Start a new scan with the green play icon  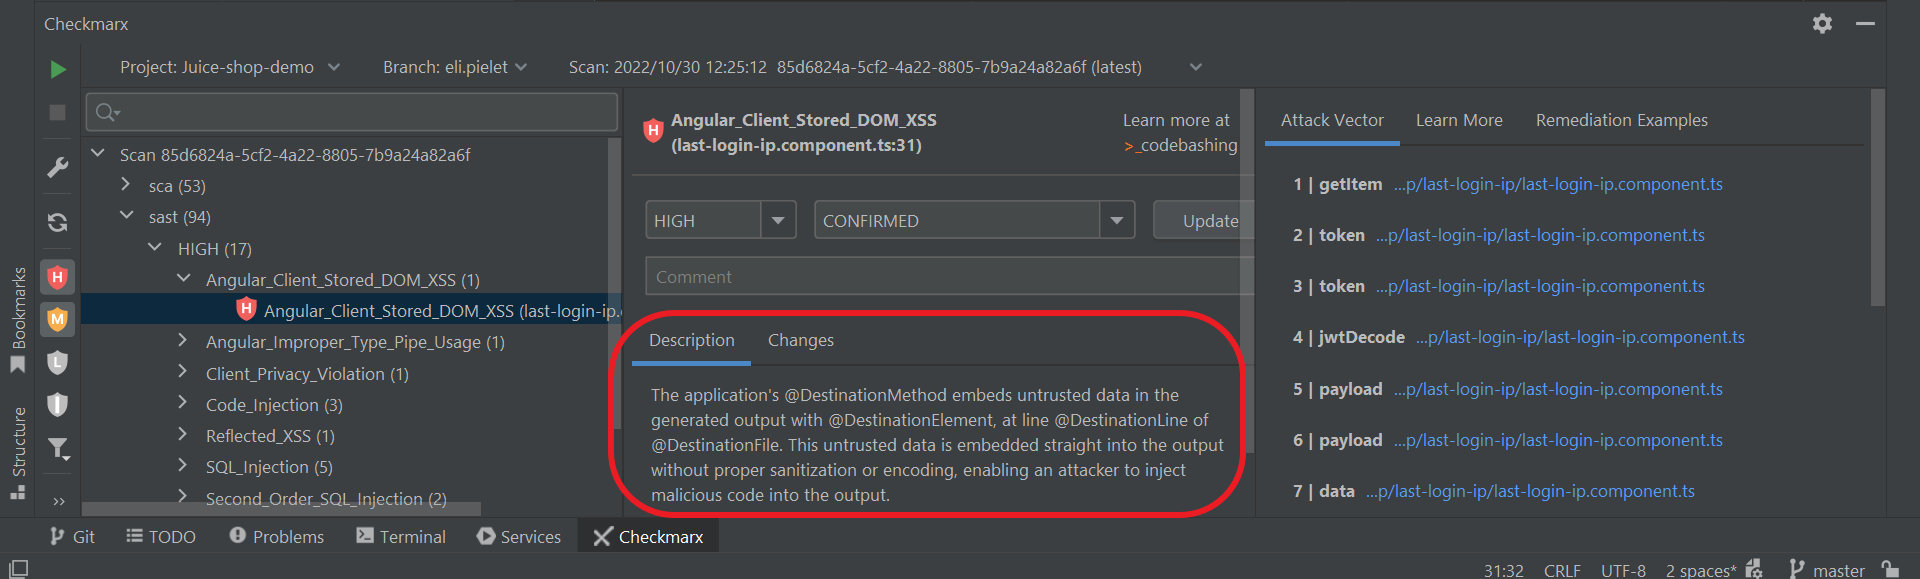click(58, 69)
